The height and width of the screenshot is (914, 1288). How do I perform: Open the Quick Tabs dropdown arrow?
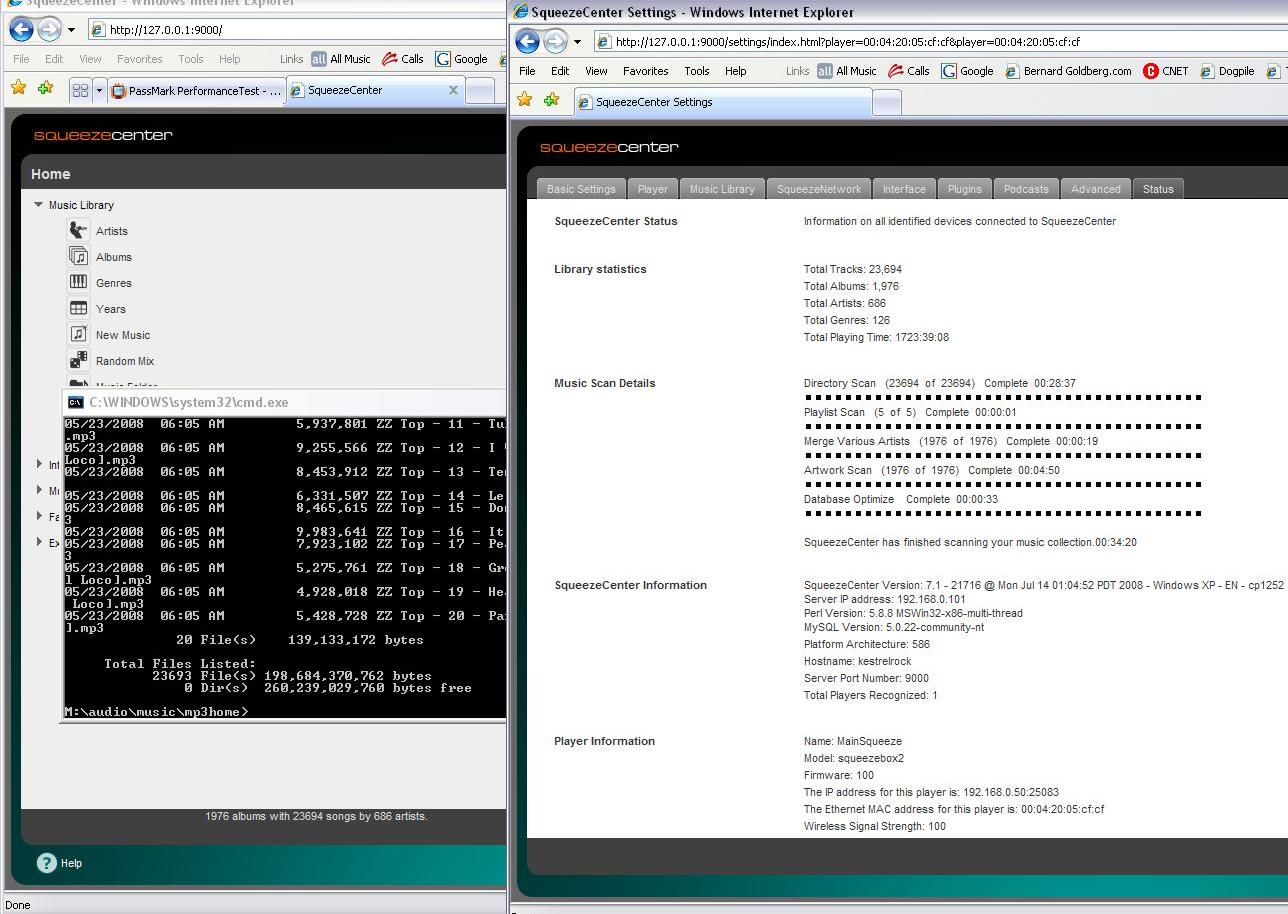click(x=99, y=90)
